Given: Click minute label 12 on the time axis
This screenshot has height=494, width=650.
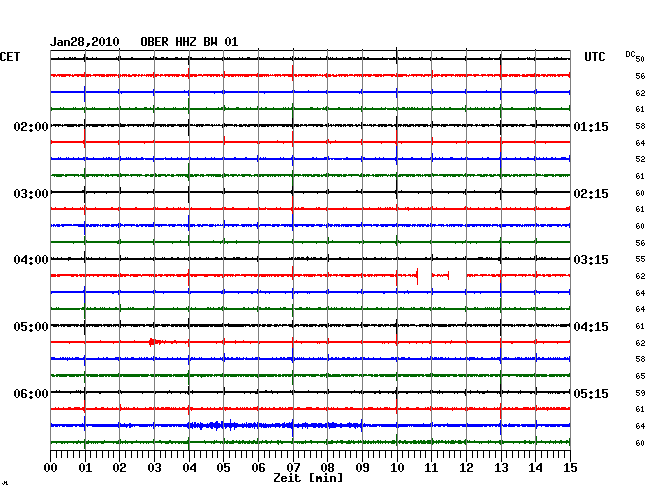Looking at the screenshot, I should pyautogui.click(x=466, y=467).
